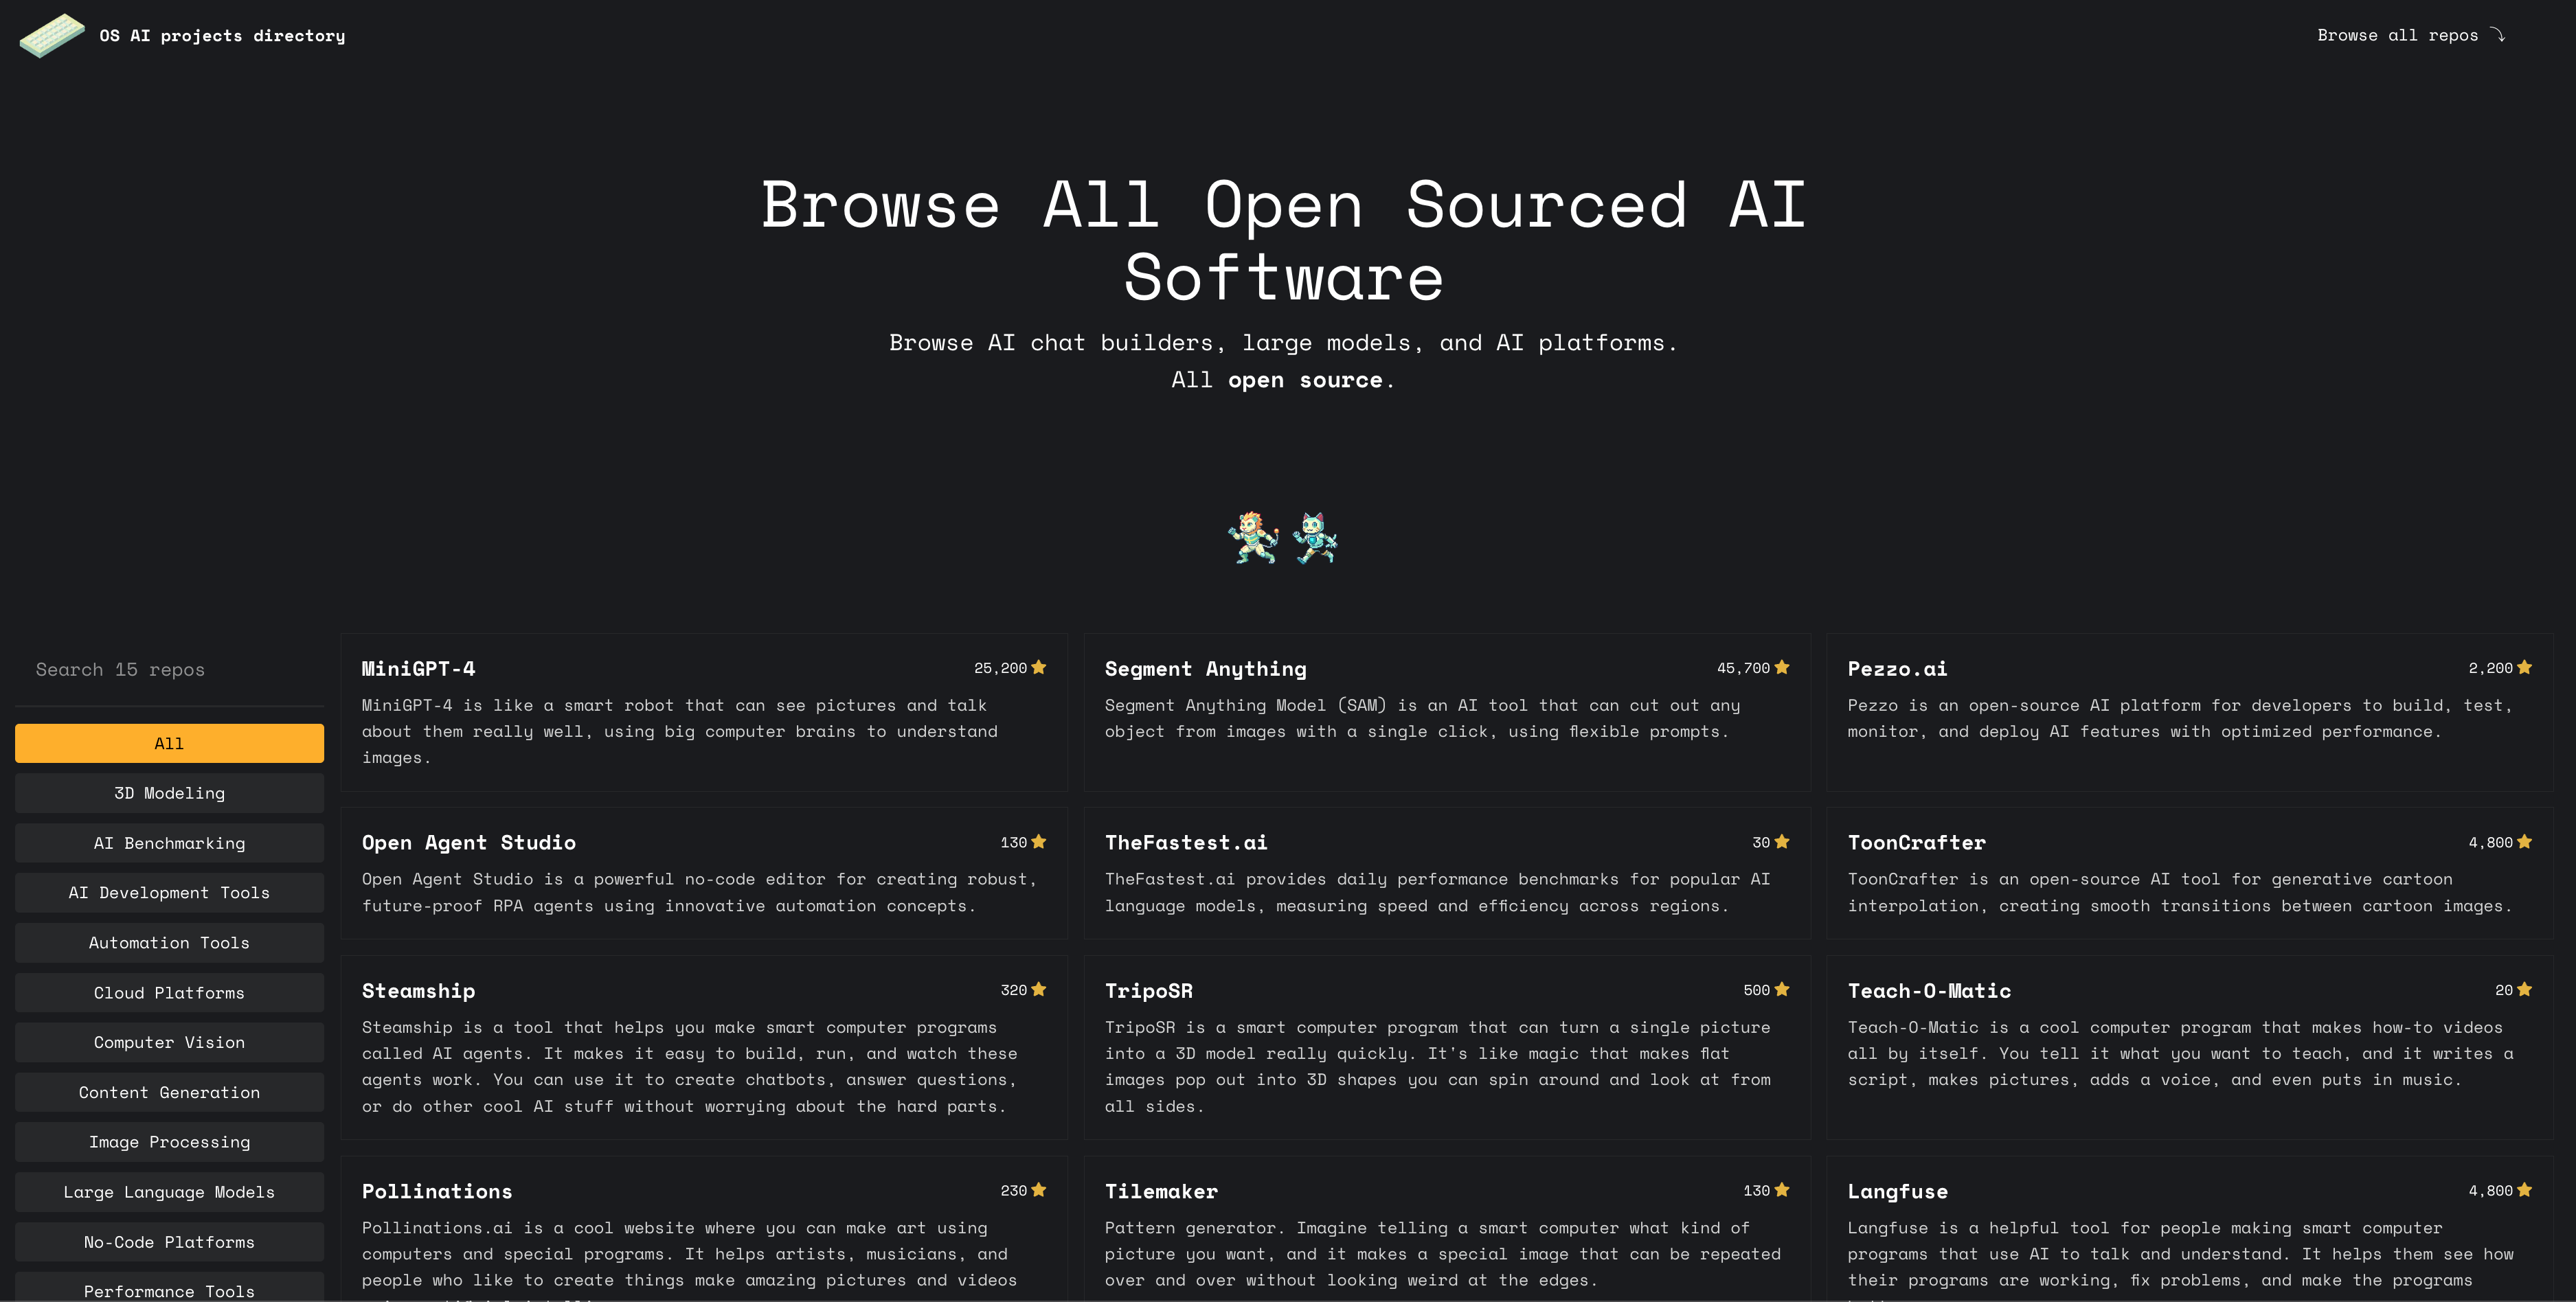Click the 25,200 star count on MiniGPT-4
This screenshot has height=1302, width=2576.
tap(1000, 668)
